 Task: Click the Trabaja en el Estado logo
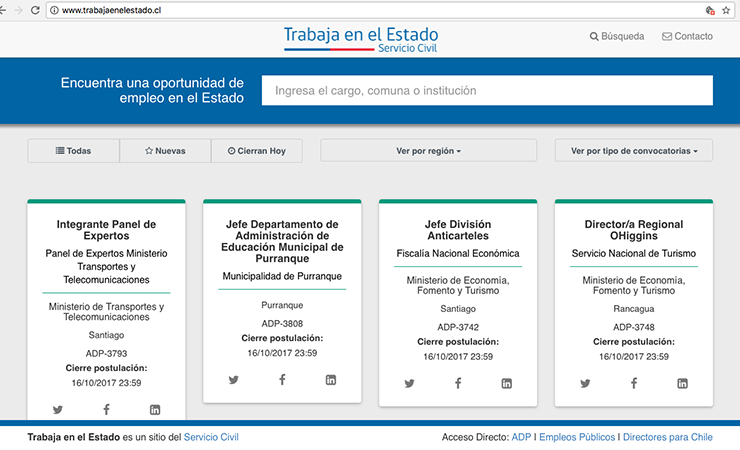[x=361, y=39]
